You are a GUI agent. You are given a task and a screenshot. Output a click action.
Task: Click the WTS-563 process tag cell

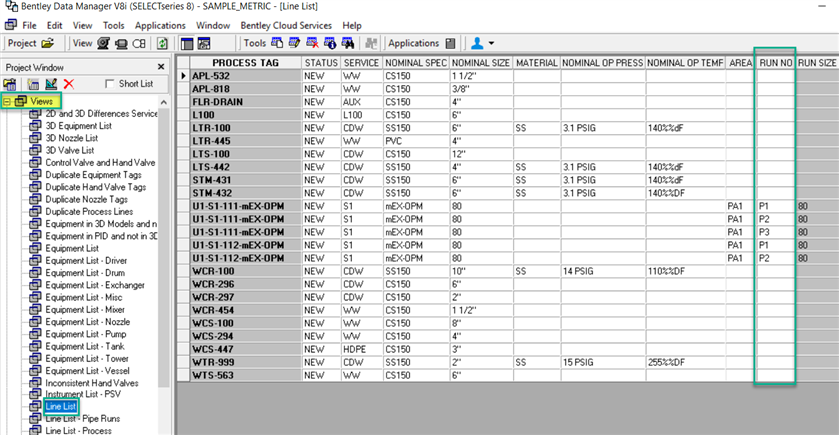[x=246, y=376]
